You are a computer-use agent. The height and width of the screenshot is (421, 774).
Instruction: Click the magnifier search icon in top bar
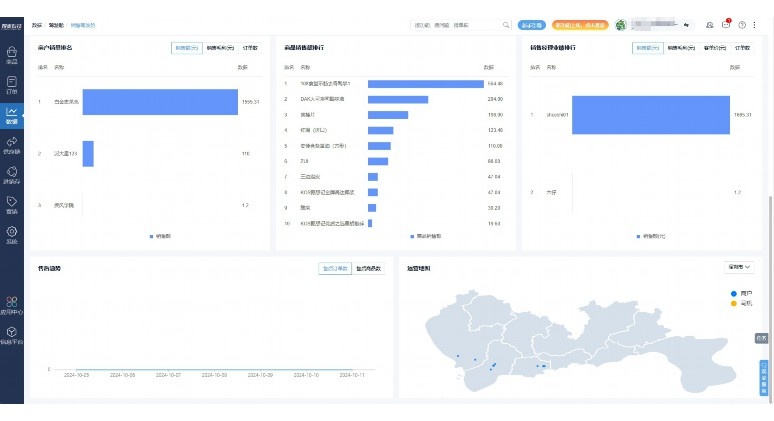click(506, 25)
